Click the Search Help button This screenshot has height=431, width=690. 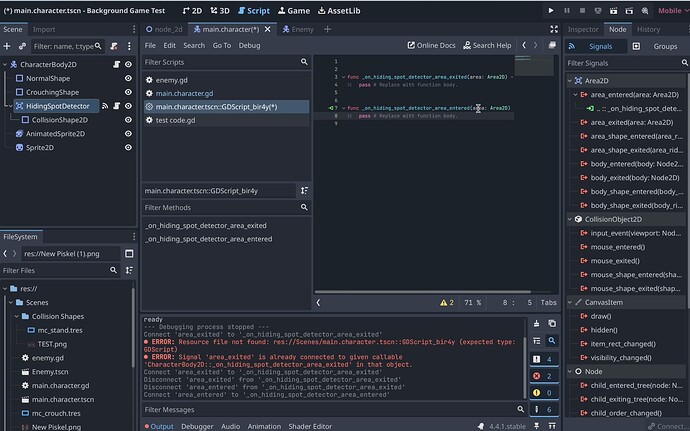coord(486,46)
